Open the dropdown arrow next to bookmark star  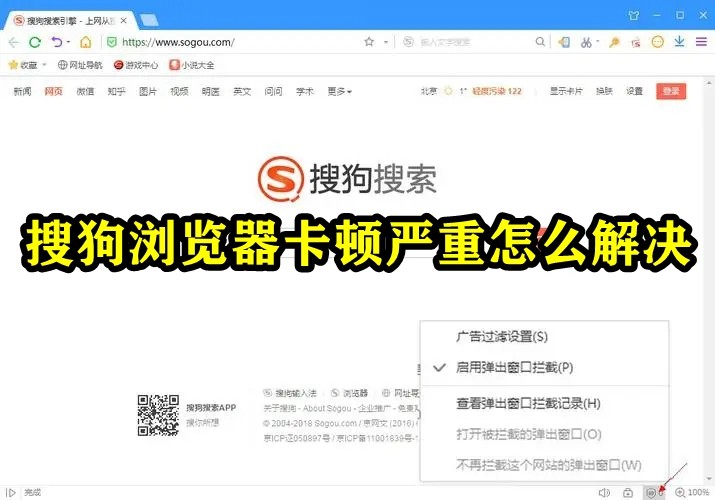pos(386,42)
